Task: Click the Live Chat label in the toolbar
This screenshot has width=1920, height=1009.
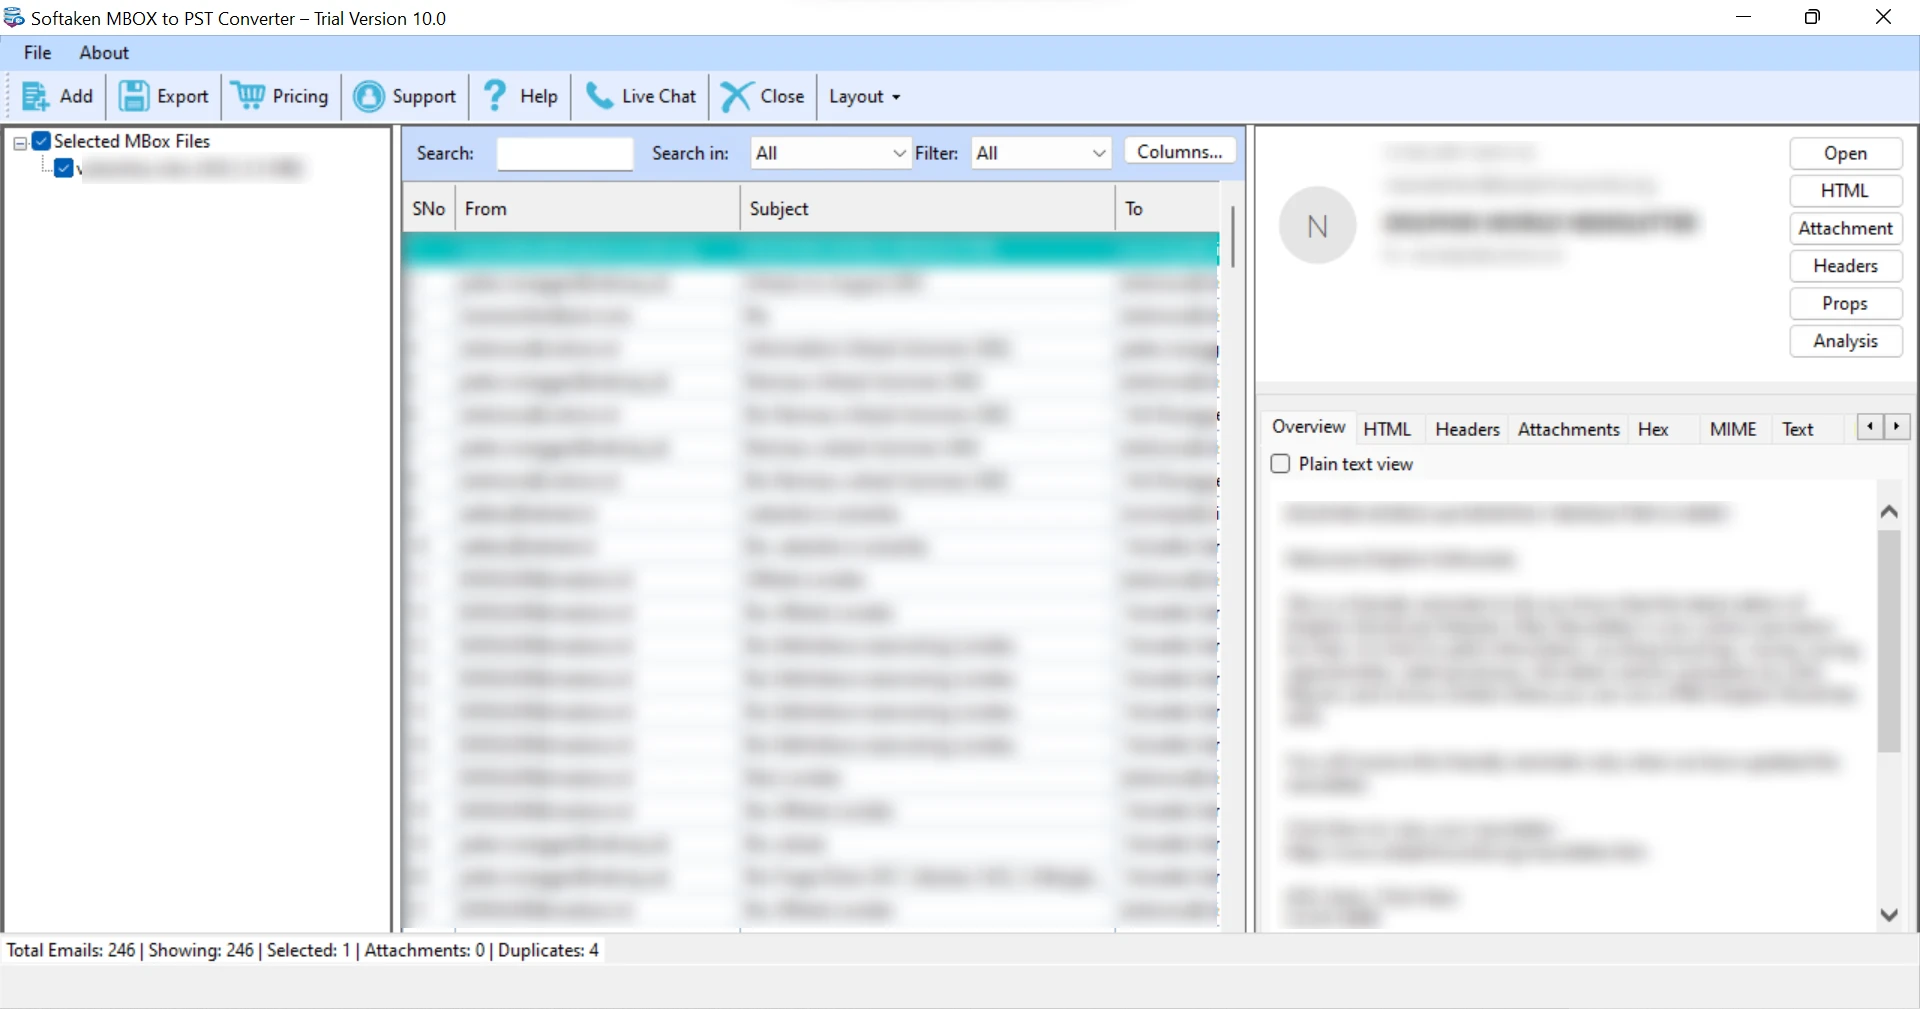Action: (x=659, y=97)
